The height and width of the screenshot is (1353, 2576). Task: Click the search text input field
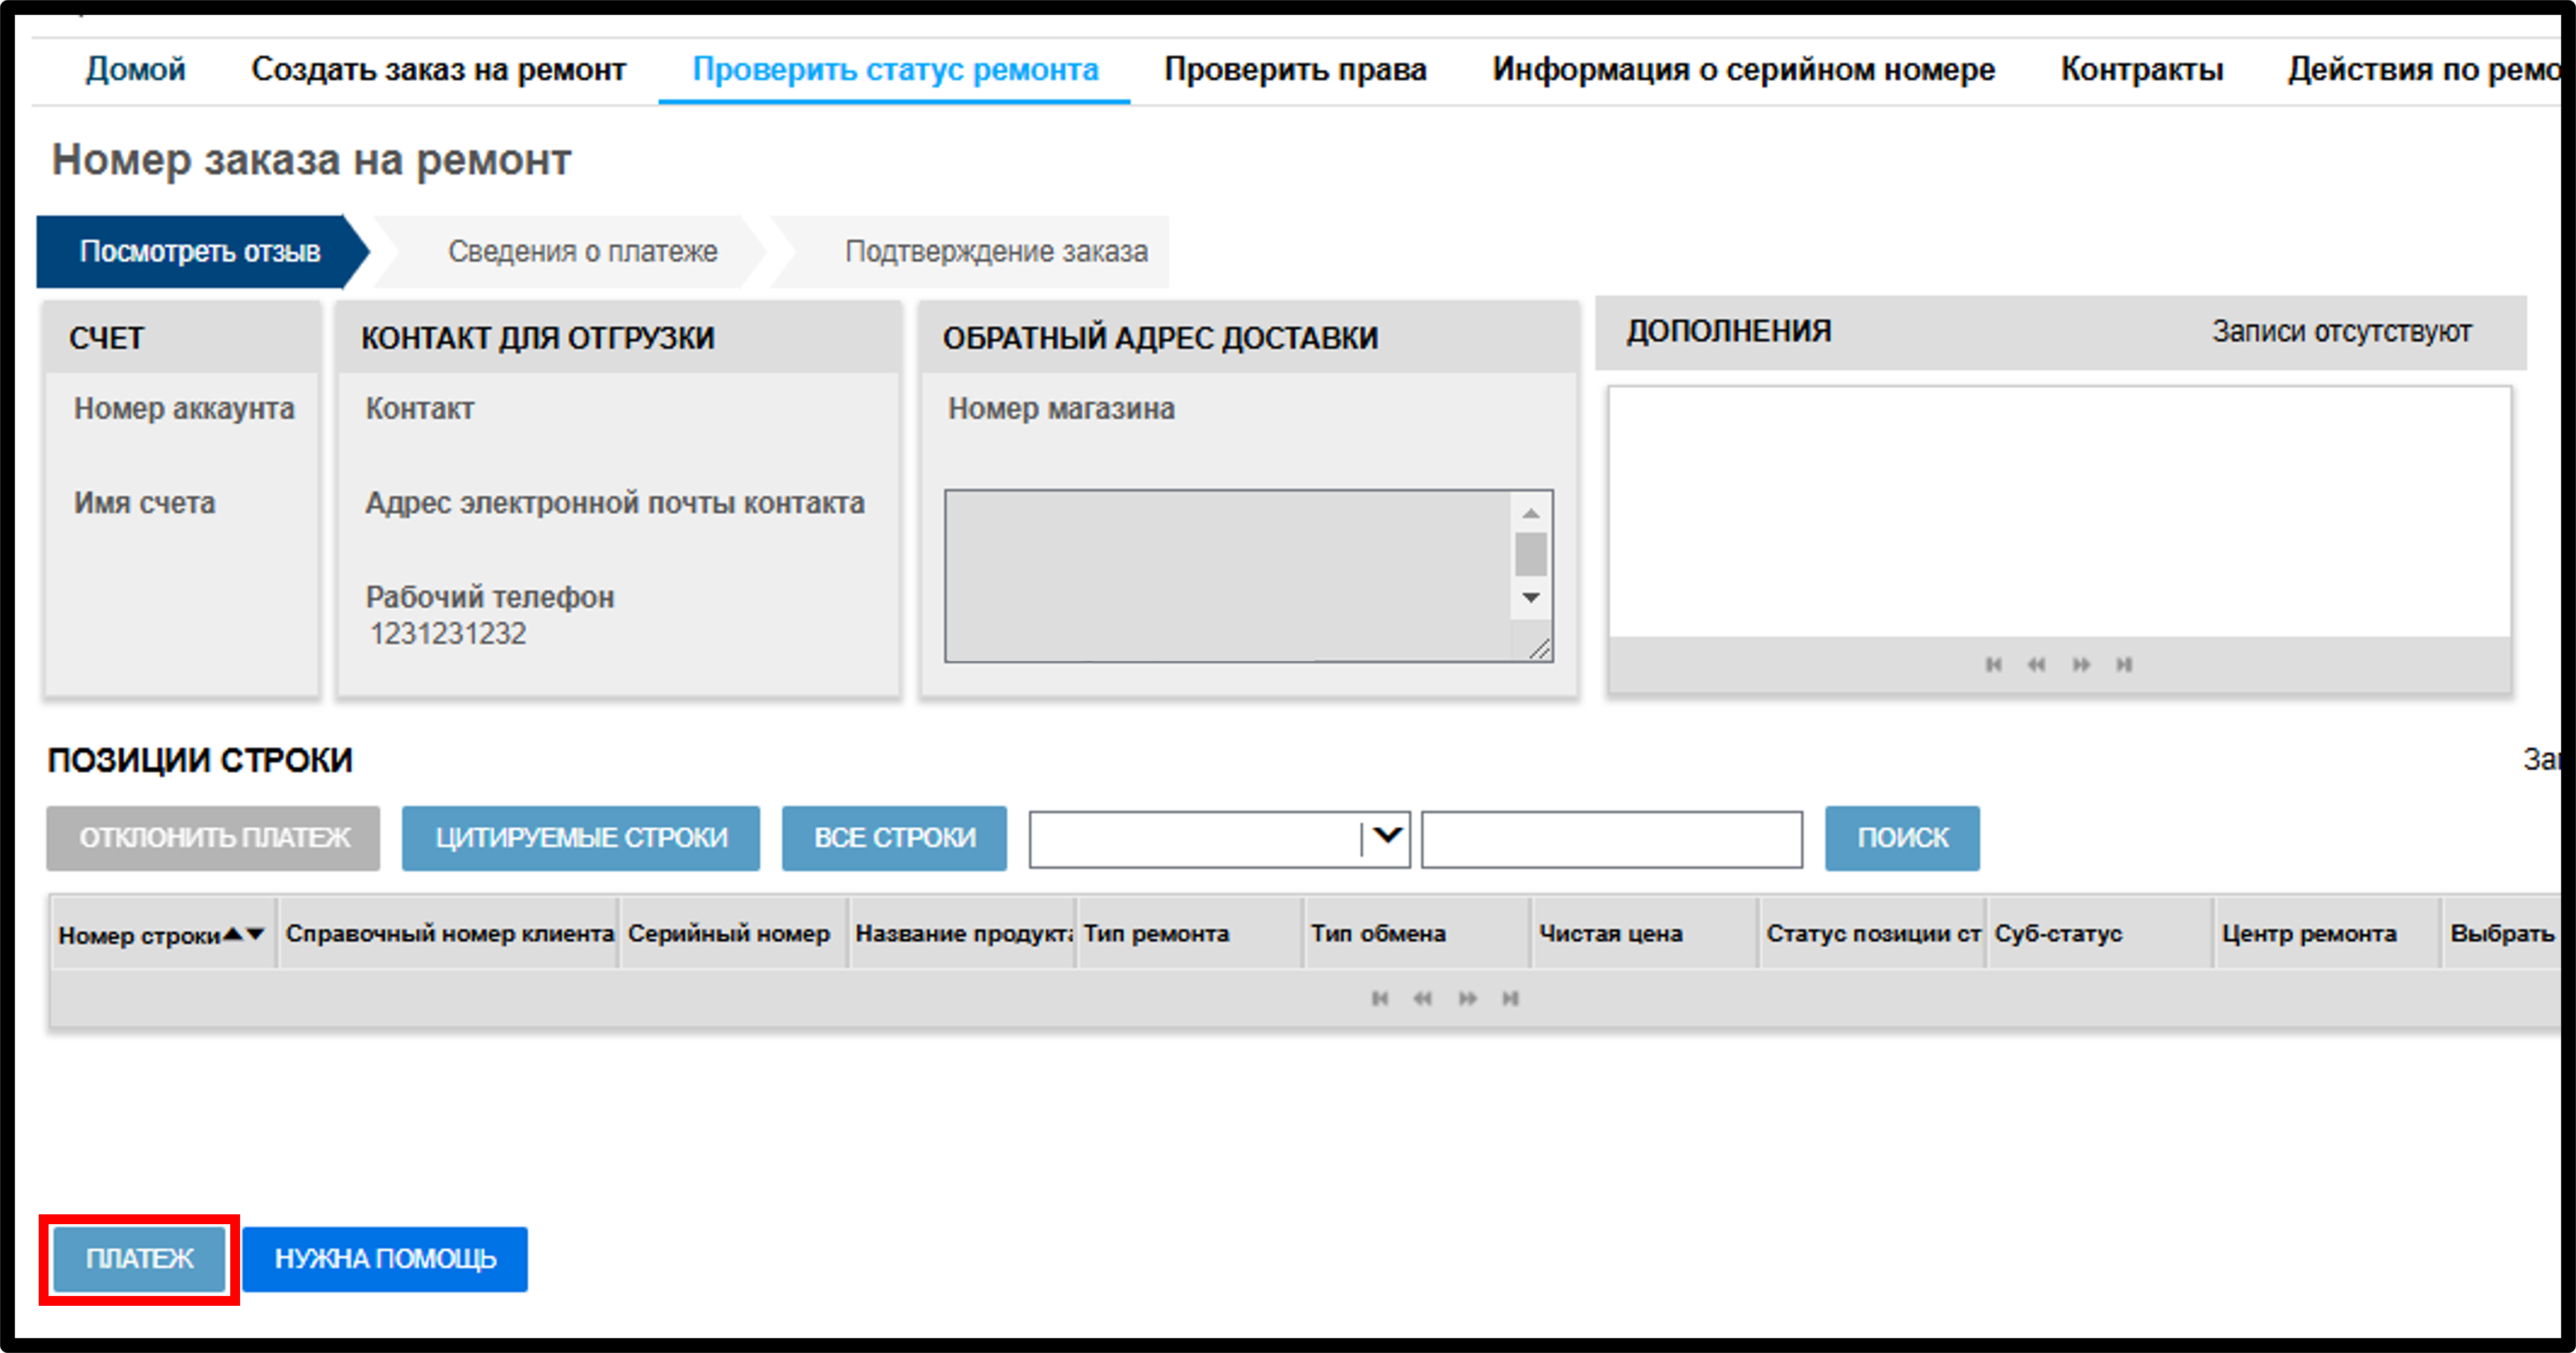1612,839
